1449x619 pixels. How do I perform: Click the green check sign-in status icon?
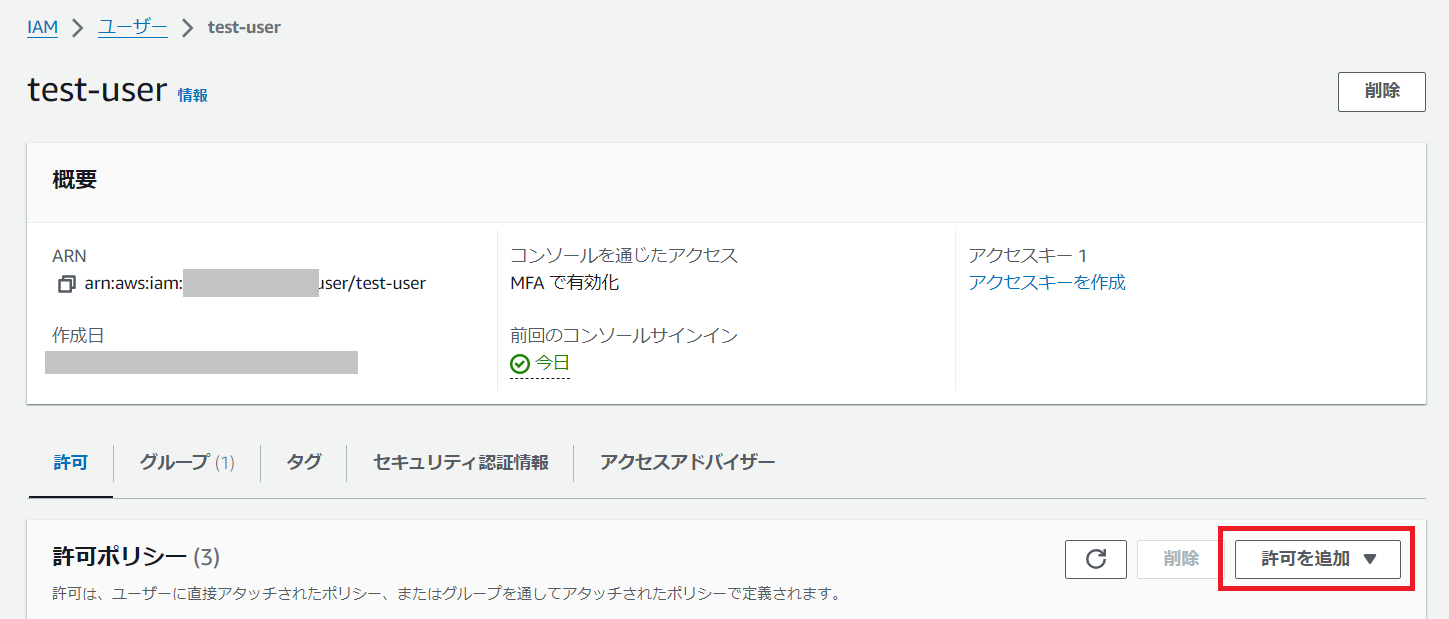(x=519, y=364)
